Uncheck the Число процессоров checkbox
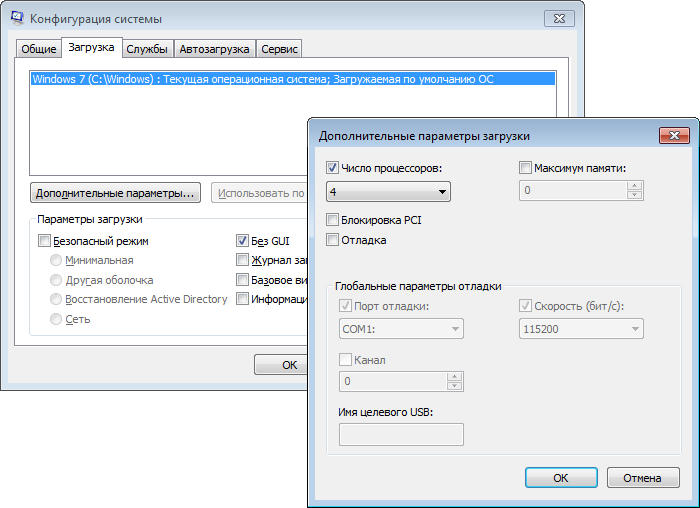 [333, 168]
